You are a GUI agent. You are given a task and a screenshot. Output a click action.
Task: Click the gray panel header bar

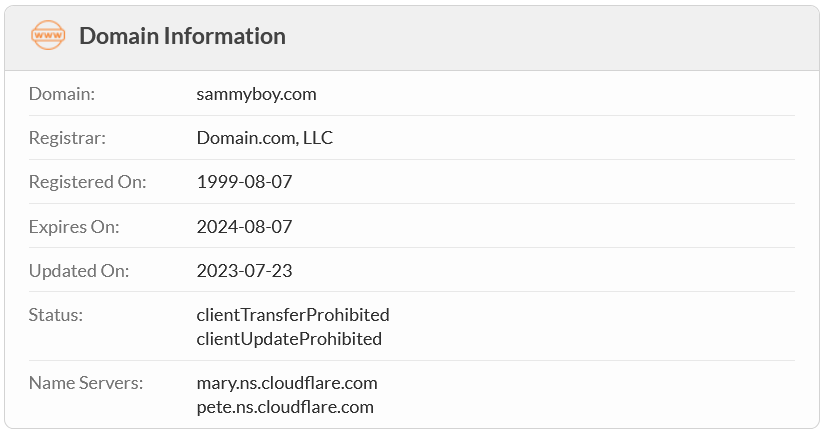tap(412, 38)
